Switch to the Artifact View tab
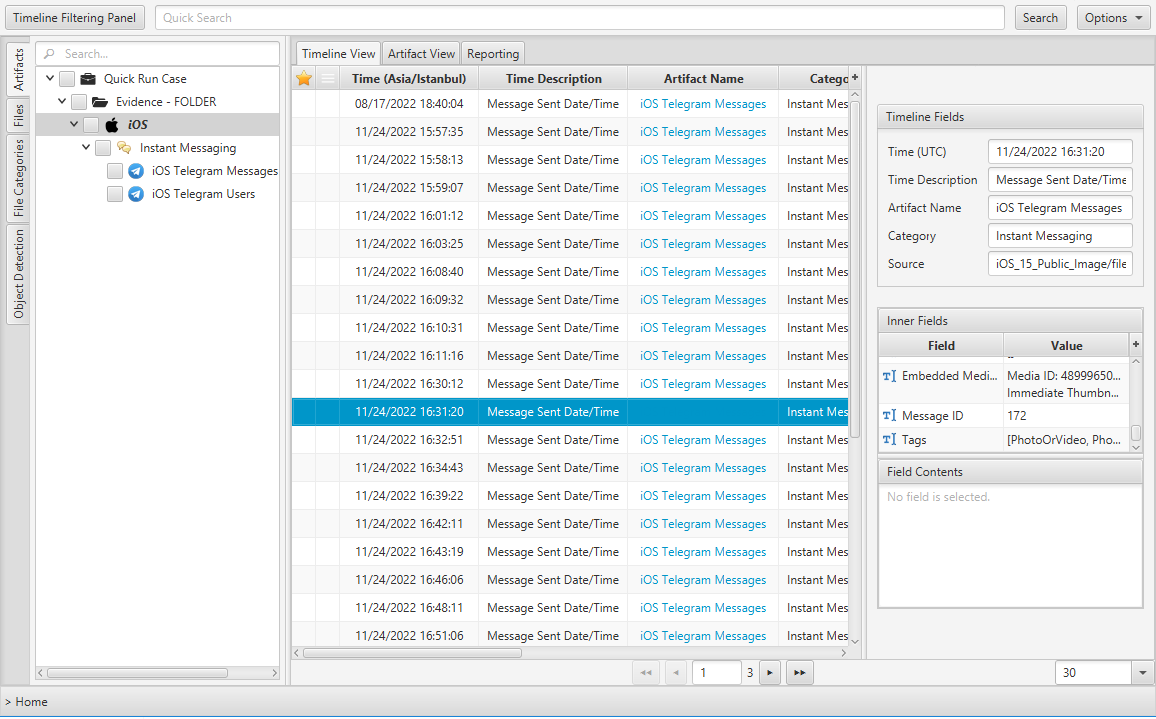1156x719 pixels. (421, 54)
